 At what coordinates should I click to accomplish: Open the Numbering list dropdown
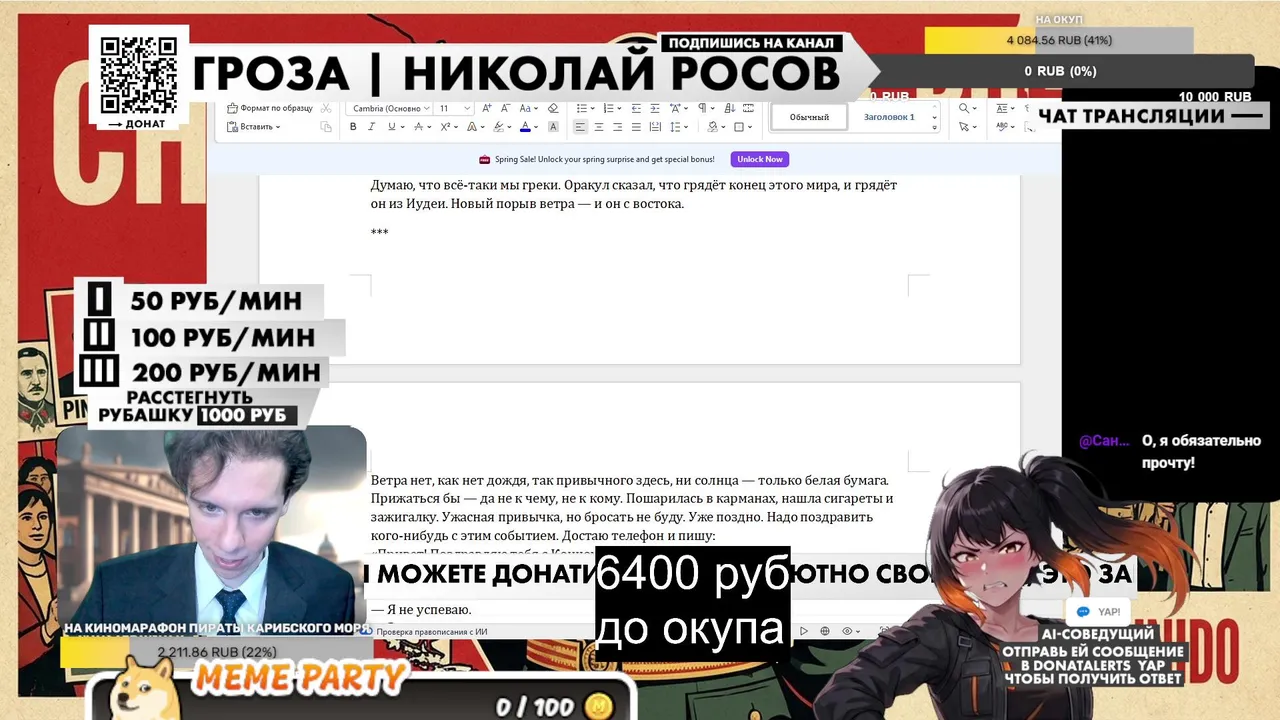[x=619, y=108]
